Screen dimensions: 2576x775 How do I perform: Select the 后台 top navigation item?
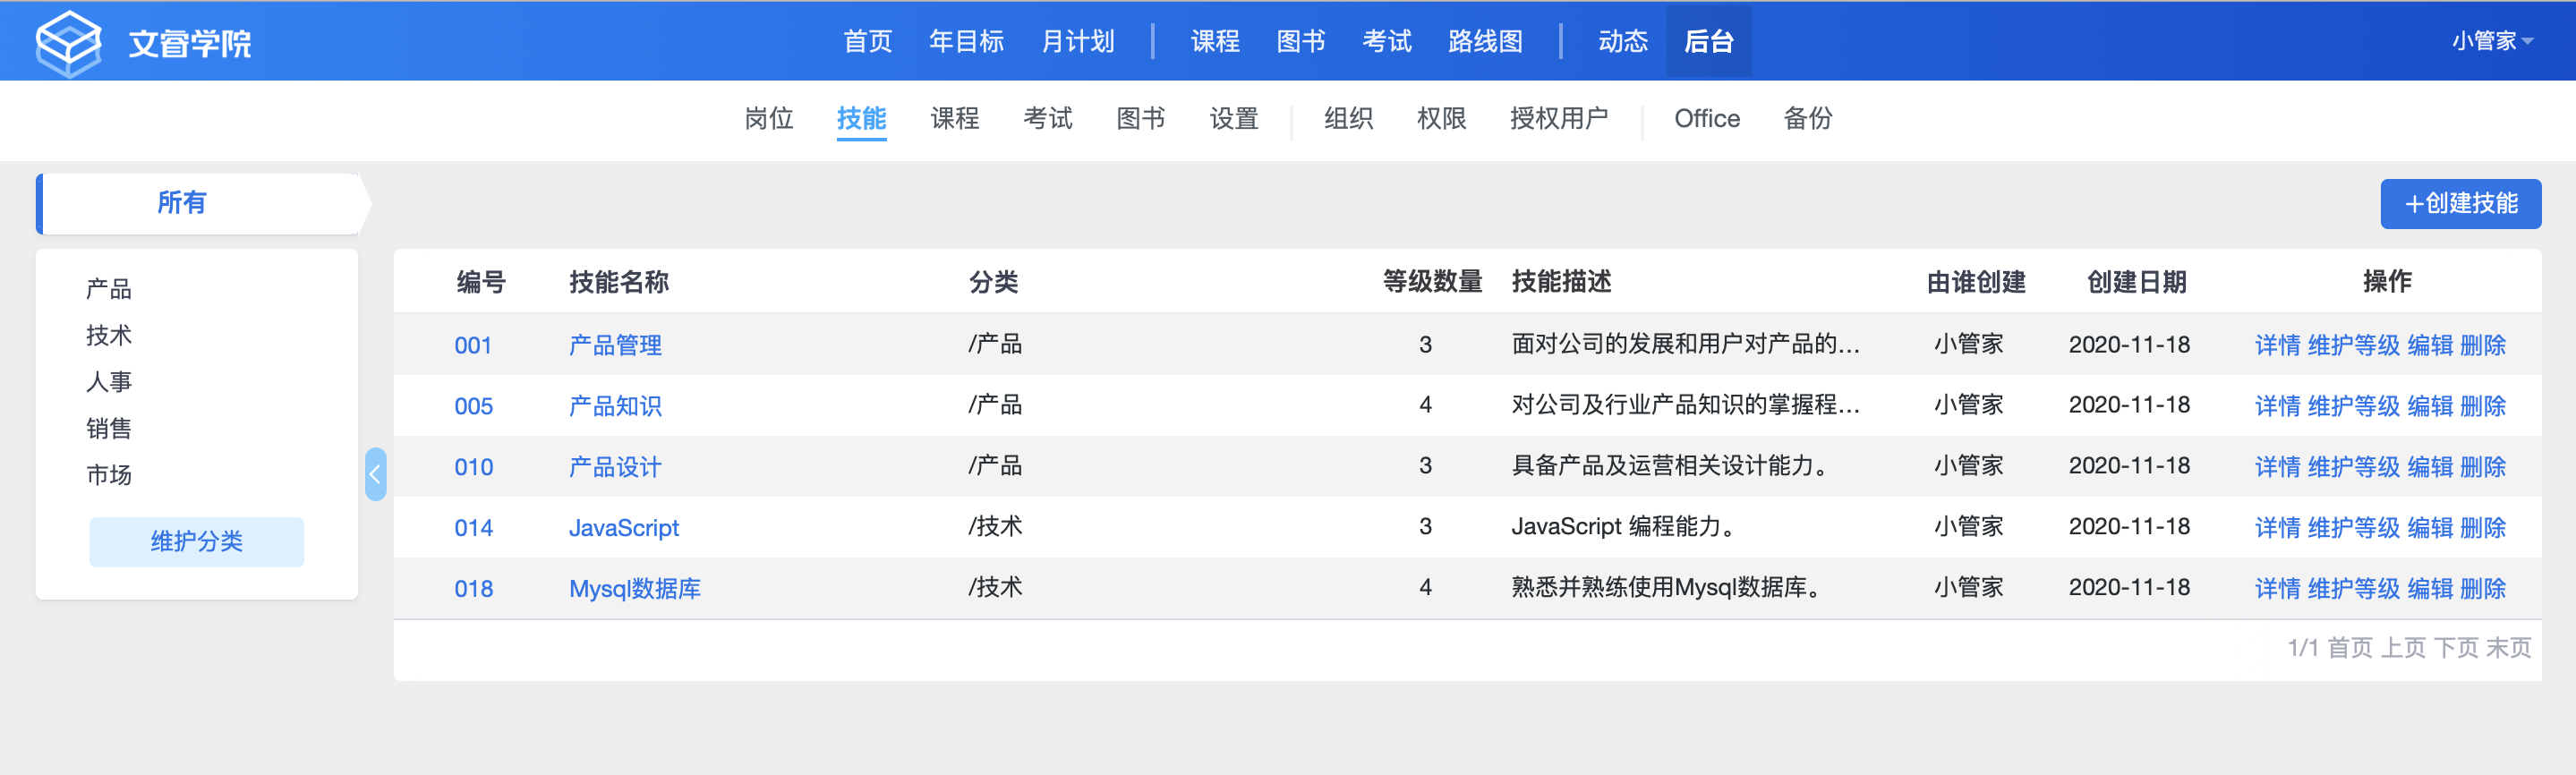pos(1708,41)
